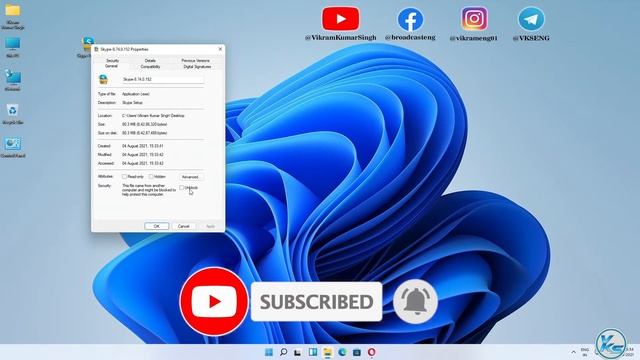Switch to the Security tab

(x=112, y=60)
